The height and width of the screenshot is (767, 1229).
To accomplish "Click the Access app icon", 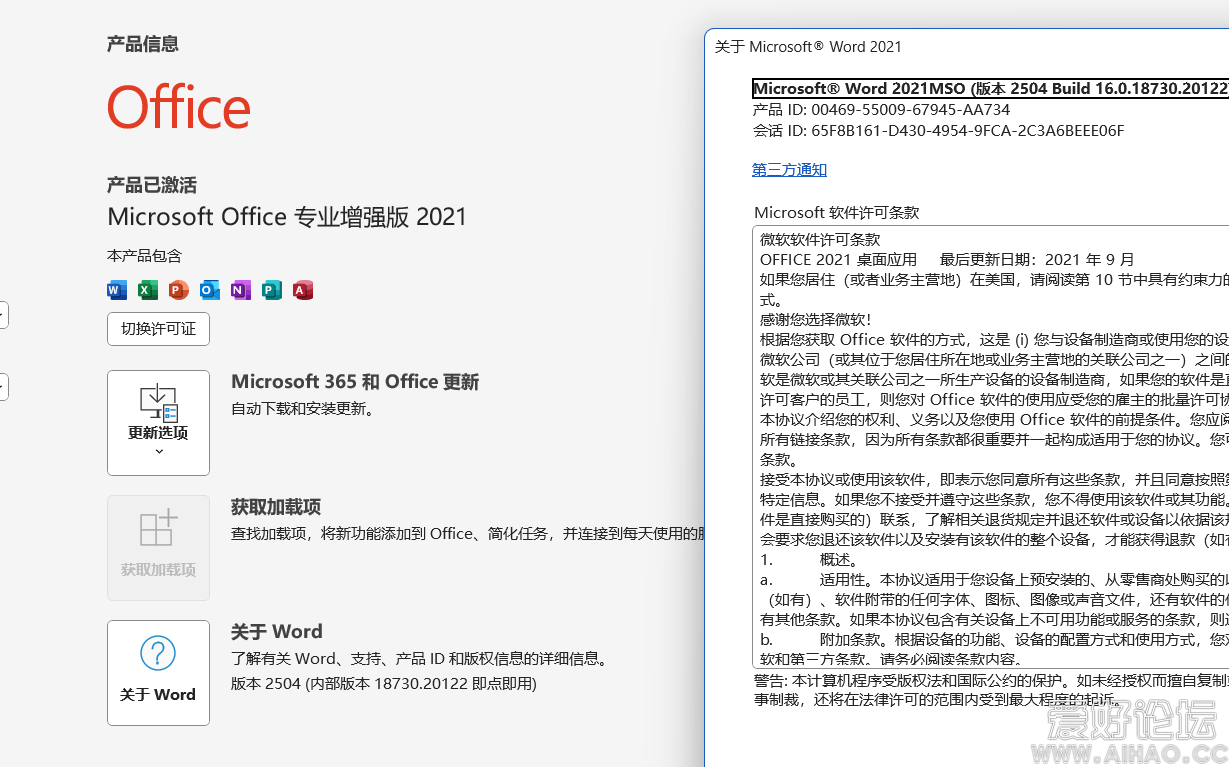I will (x=303, y=290).
